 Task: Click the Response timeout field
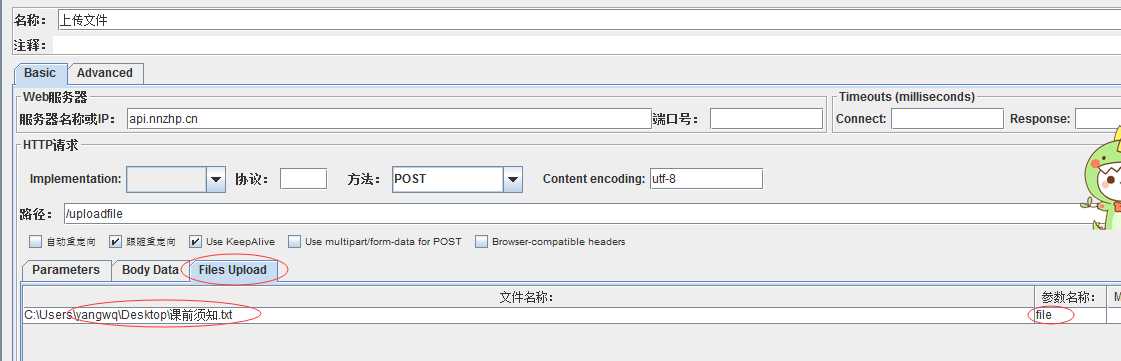(1097, 119)
